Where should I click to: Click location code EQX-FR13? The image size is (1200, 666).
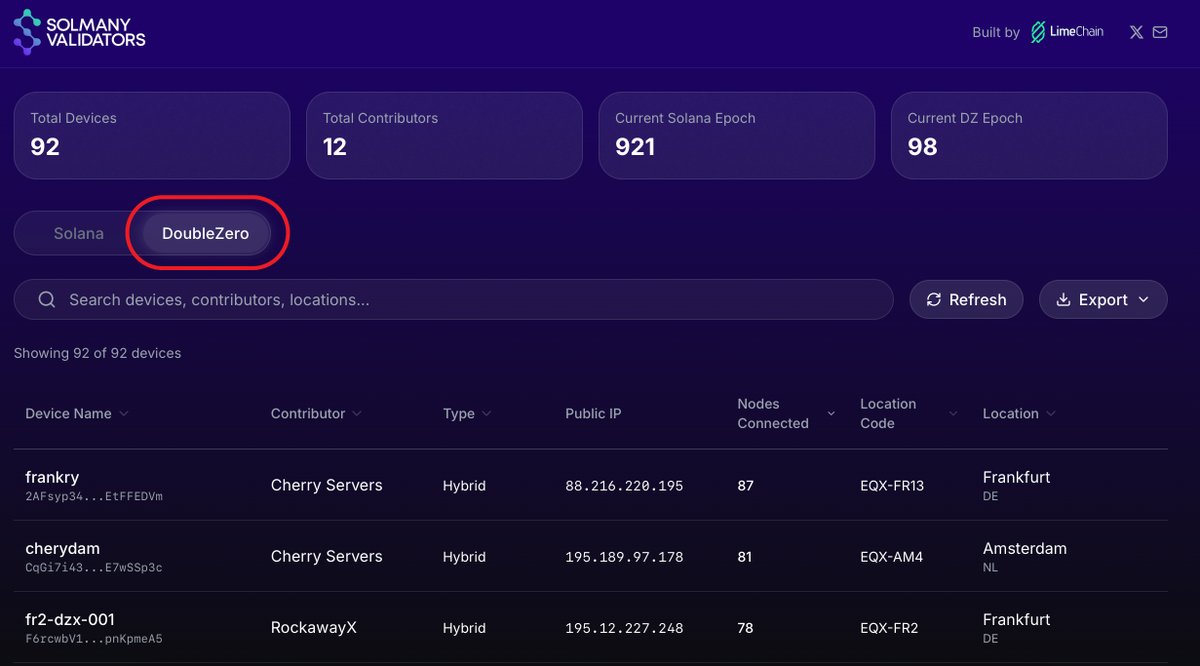click(x=892, y=486)
